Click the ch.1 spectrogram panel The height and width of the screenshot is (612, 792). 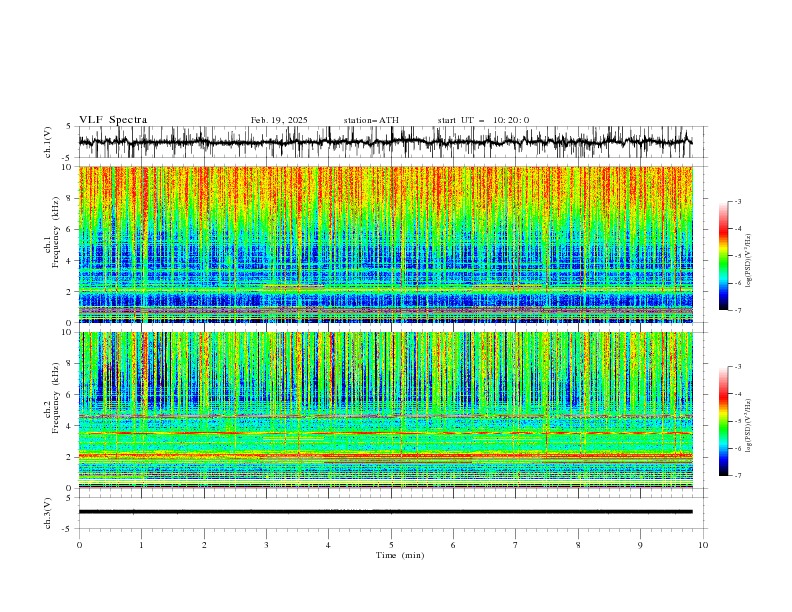386,244
